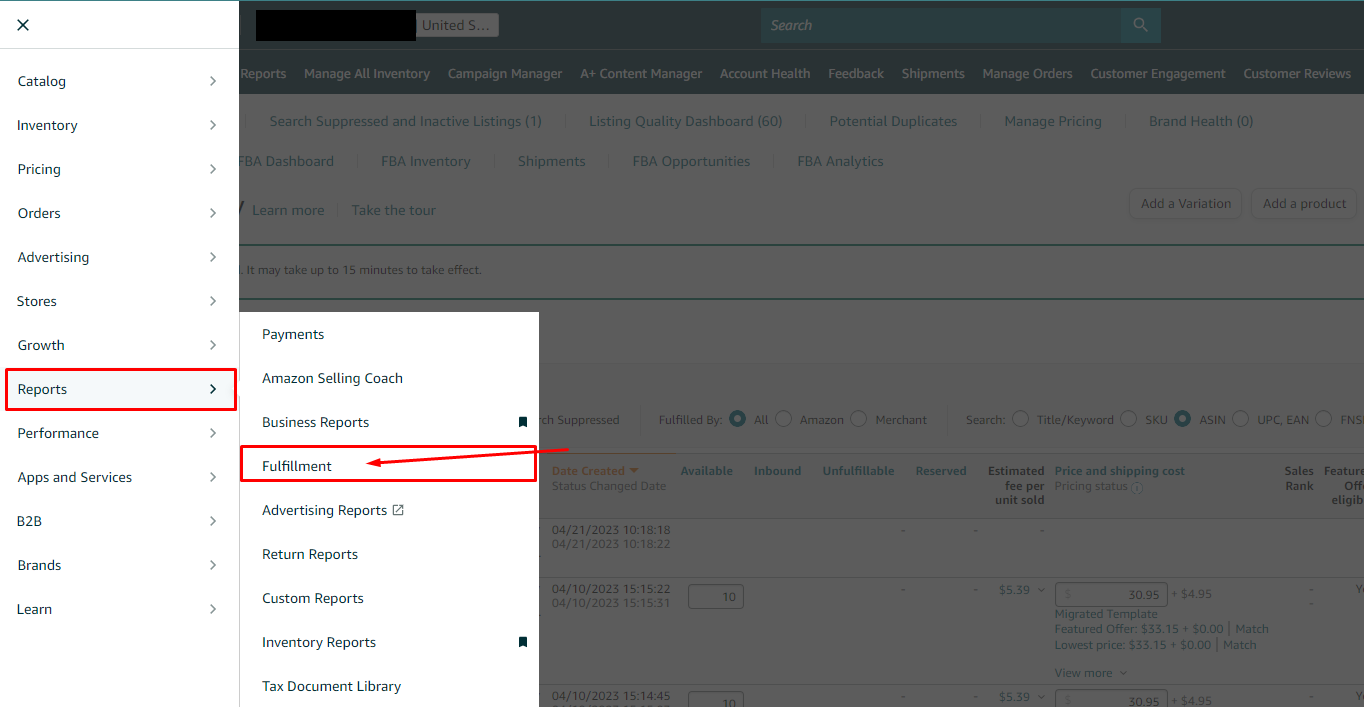Click the top Search input field
Image resolution: width=1364 pixels, height=707 pixels.
click(x=941, y=25)
